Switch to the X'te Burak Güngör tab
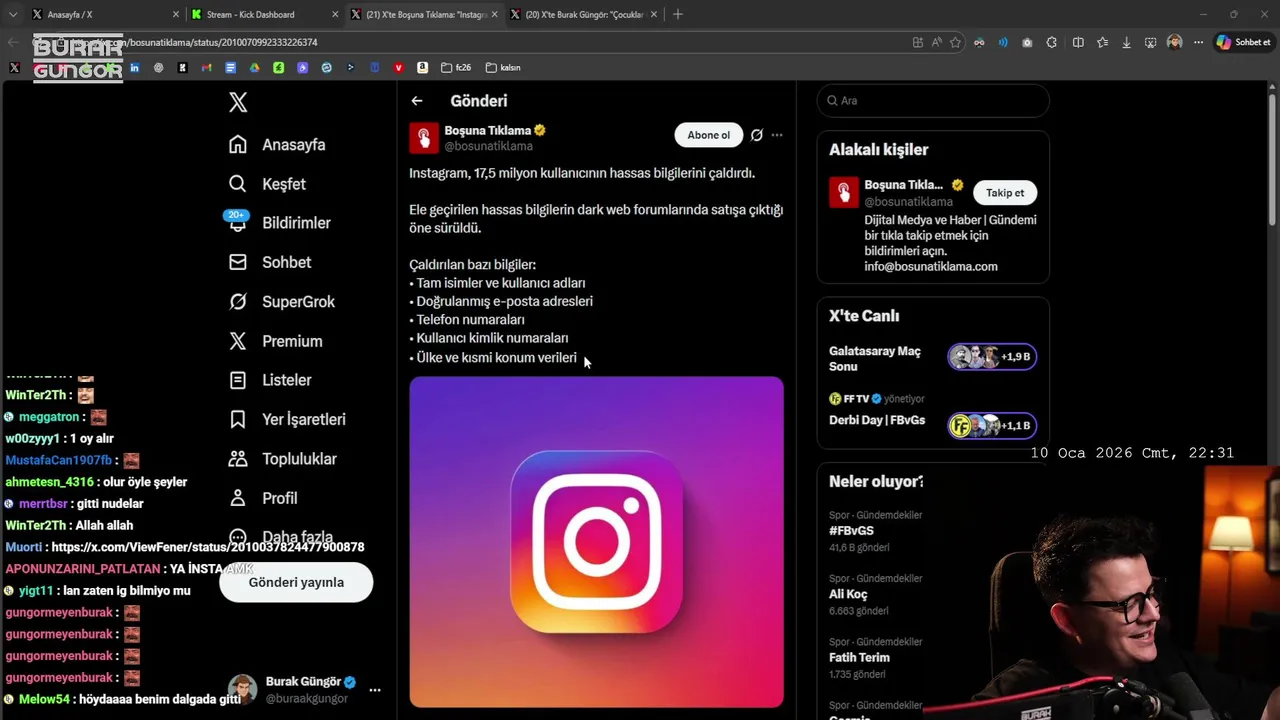Image resolution: width=1280 pixels, height=720 pixels. pyautogui.click(x=585, y=14)
